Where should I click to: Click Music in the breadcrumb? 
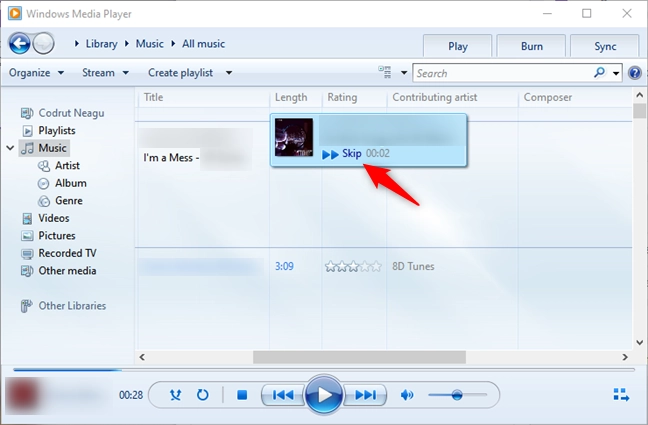tap(150, 44)
